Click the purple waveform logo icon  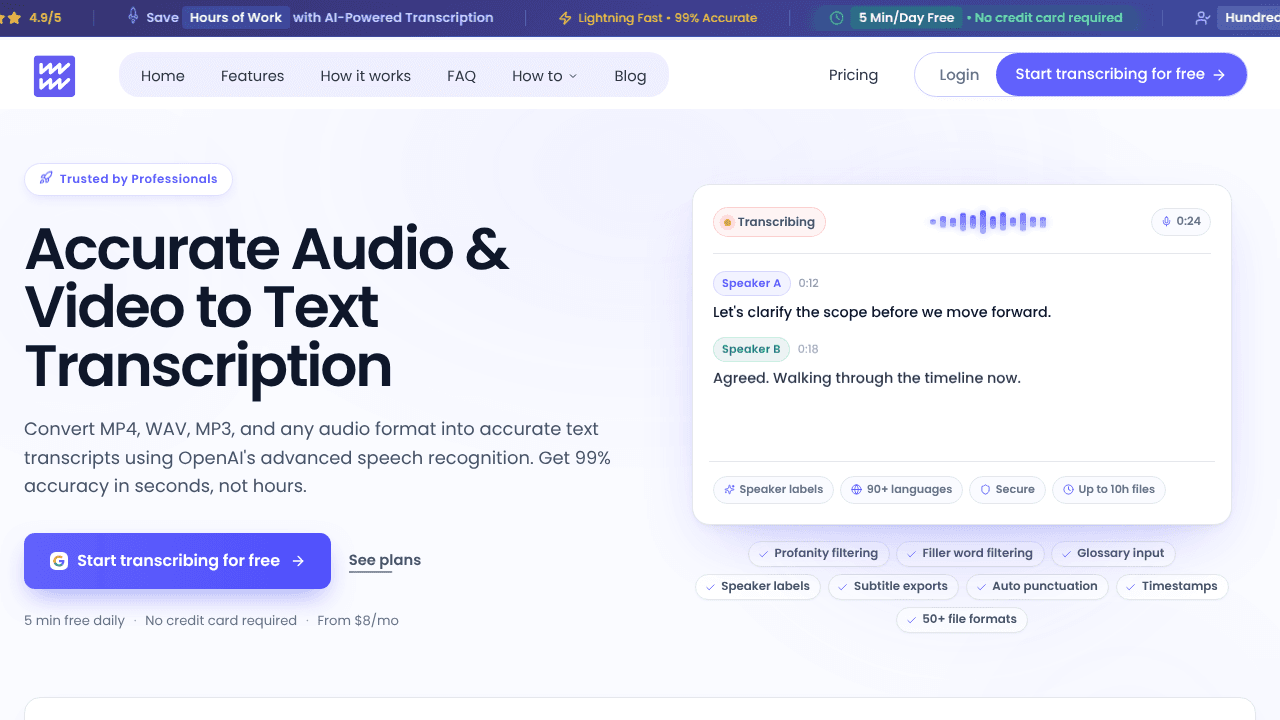54,76
